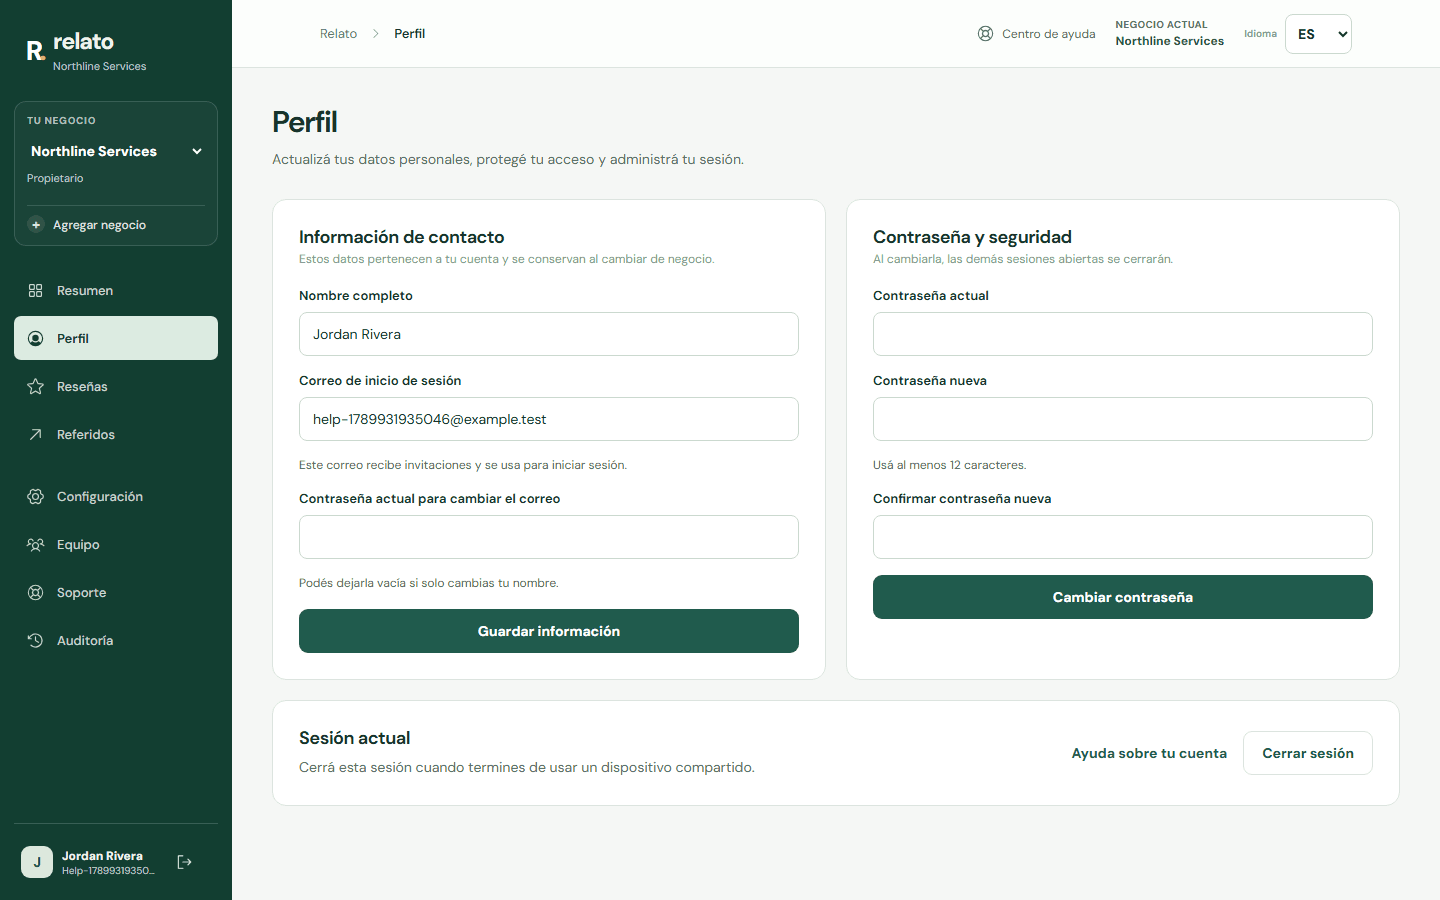Click the Referidos arrow icon
The width and height of the screenshot is (1440, 900).
35,435
